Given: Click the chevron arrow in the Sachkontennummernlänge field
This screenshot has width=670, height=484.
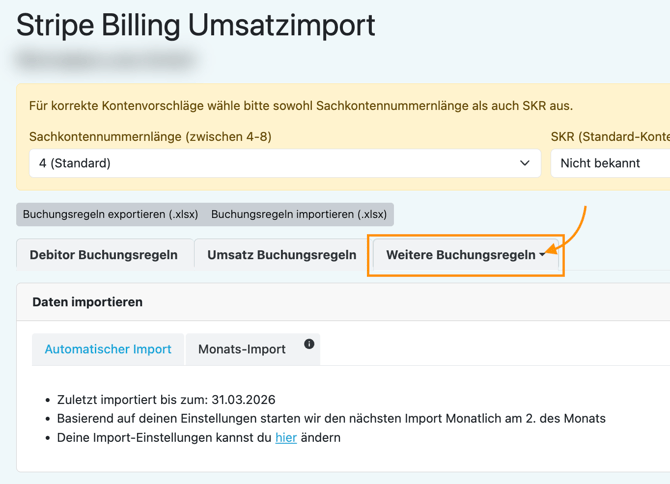Looking at the screenshot, I should click(524, 163).
